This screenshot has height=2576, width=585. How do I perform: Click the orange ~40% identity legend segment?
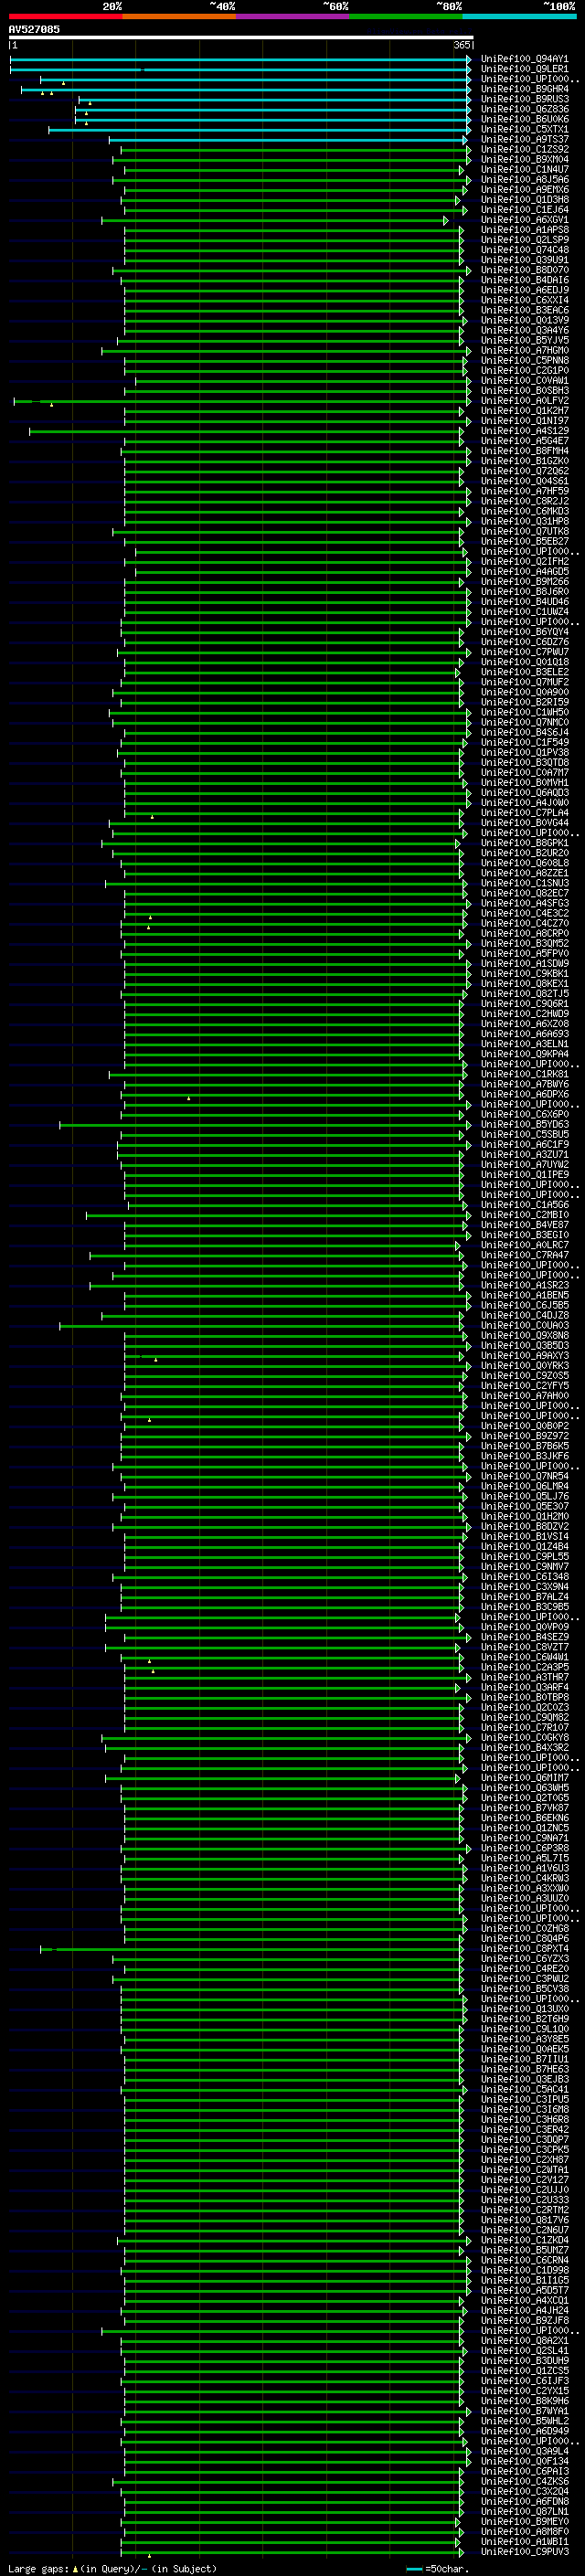click(x=179, y=17)
